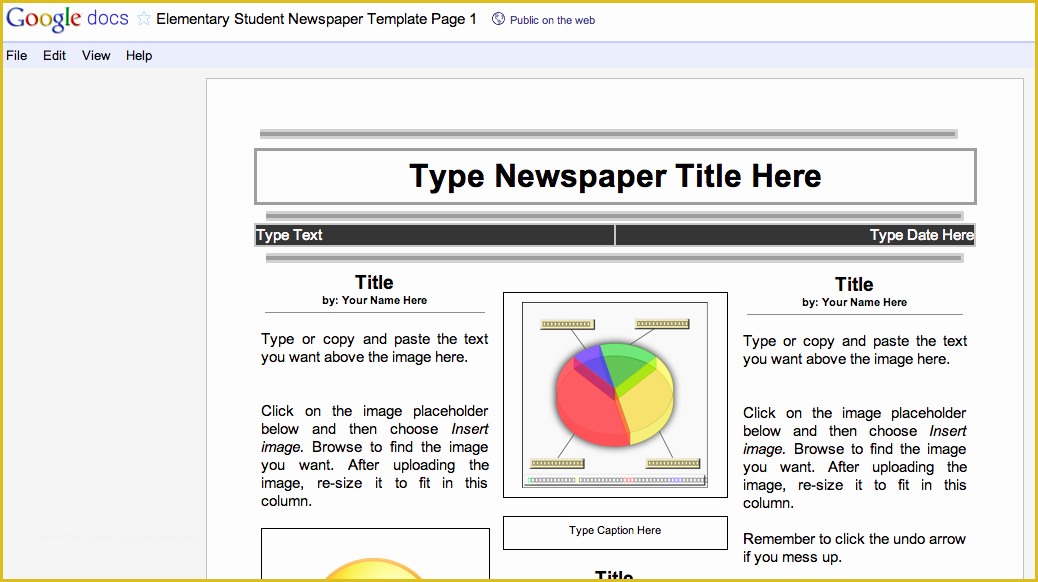
Task: Open the Edit menu
Action: pyautogui.click(x=54, y=56)
